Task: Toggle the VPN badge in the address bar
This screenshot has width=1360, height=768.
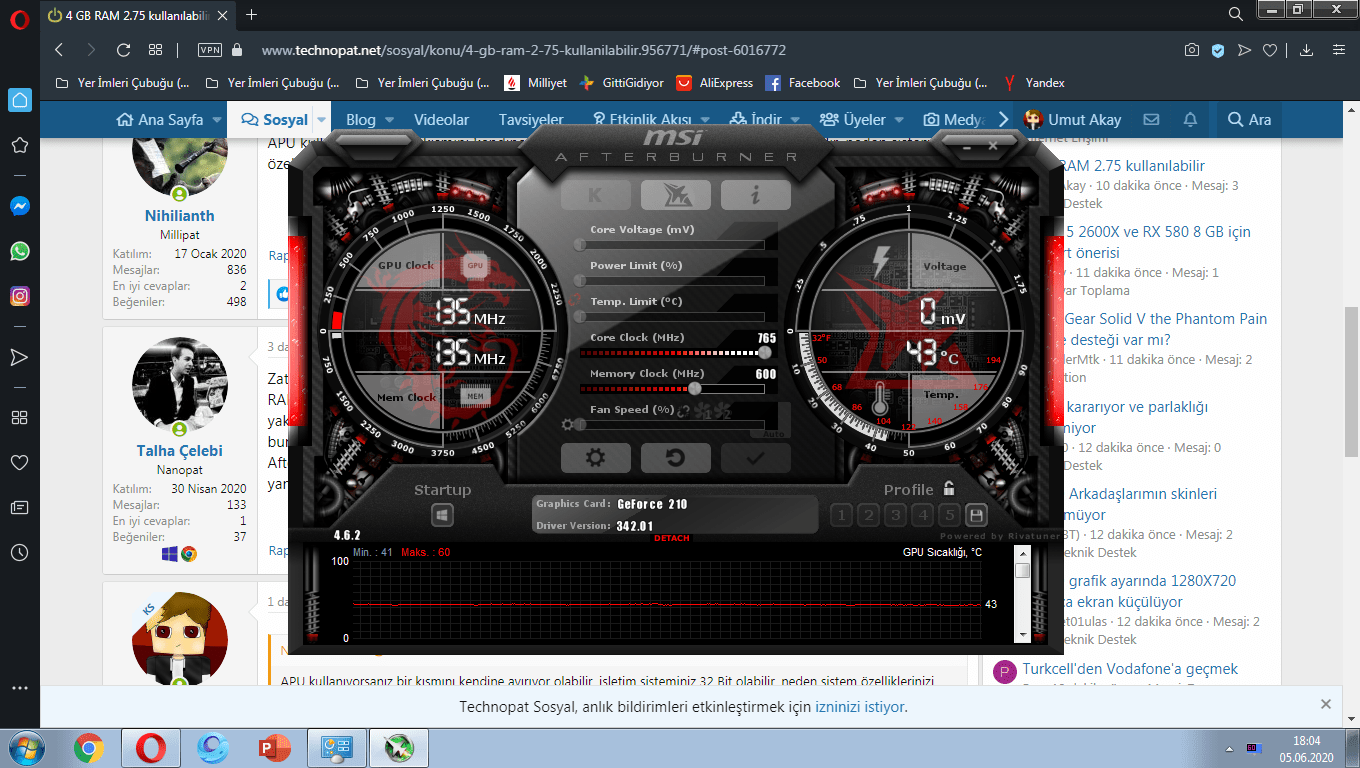Action: (x=210, y=50)
